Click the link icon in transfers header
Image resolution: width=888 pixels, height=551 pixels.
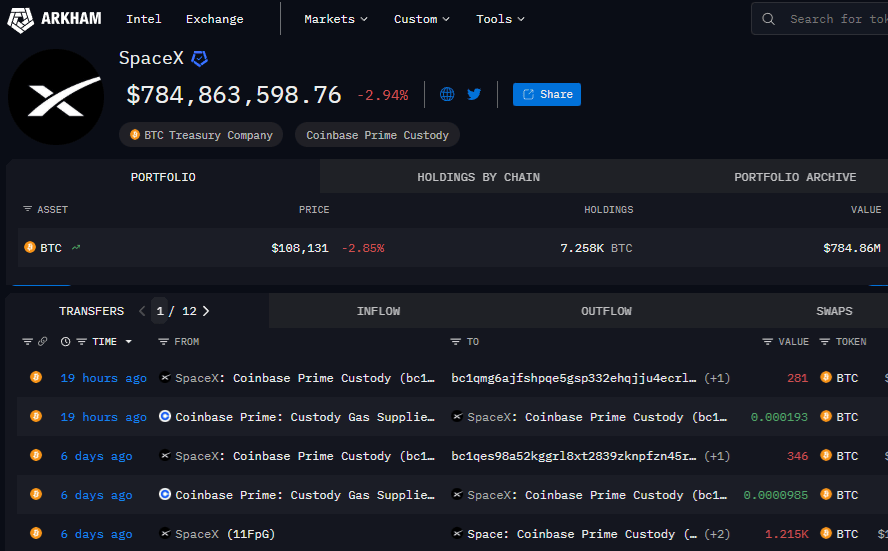point(42,342)
